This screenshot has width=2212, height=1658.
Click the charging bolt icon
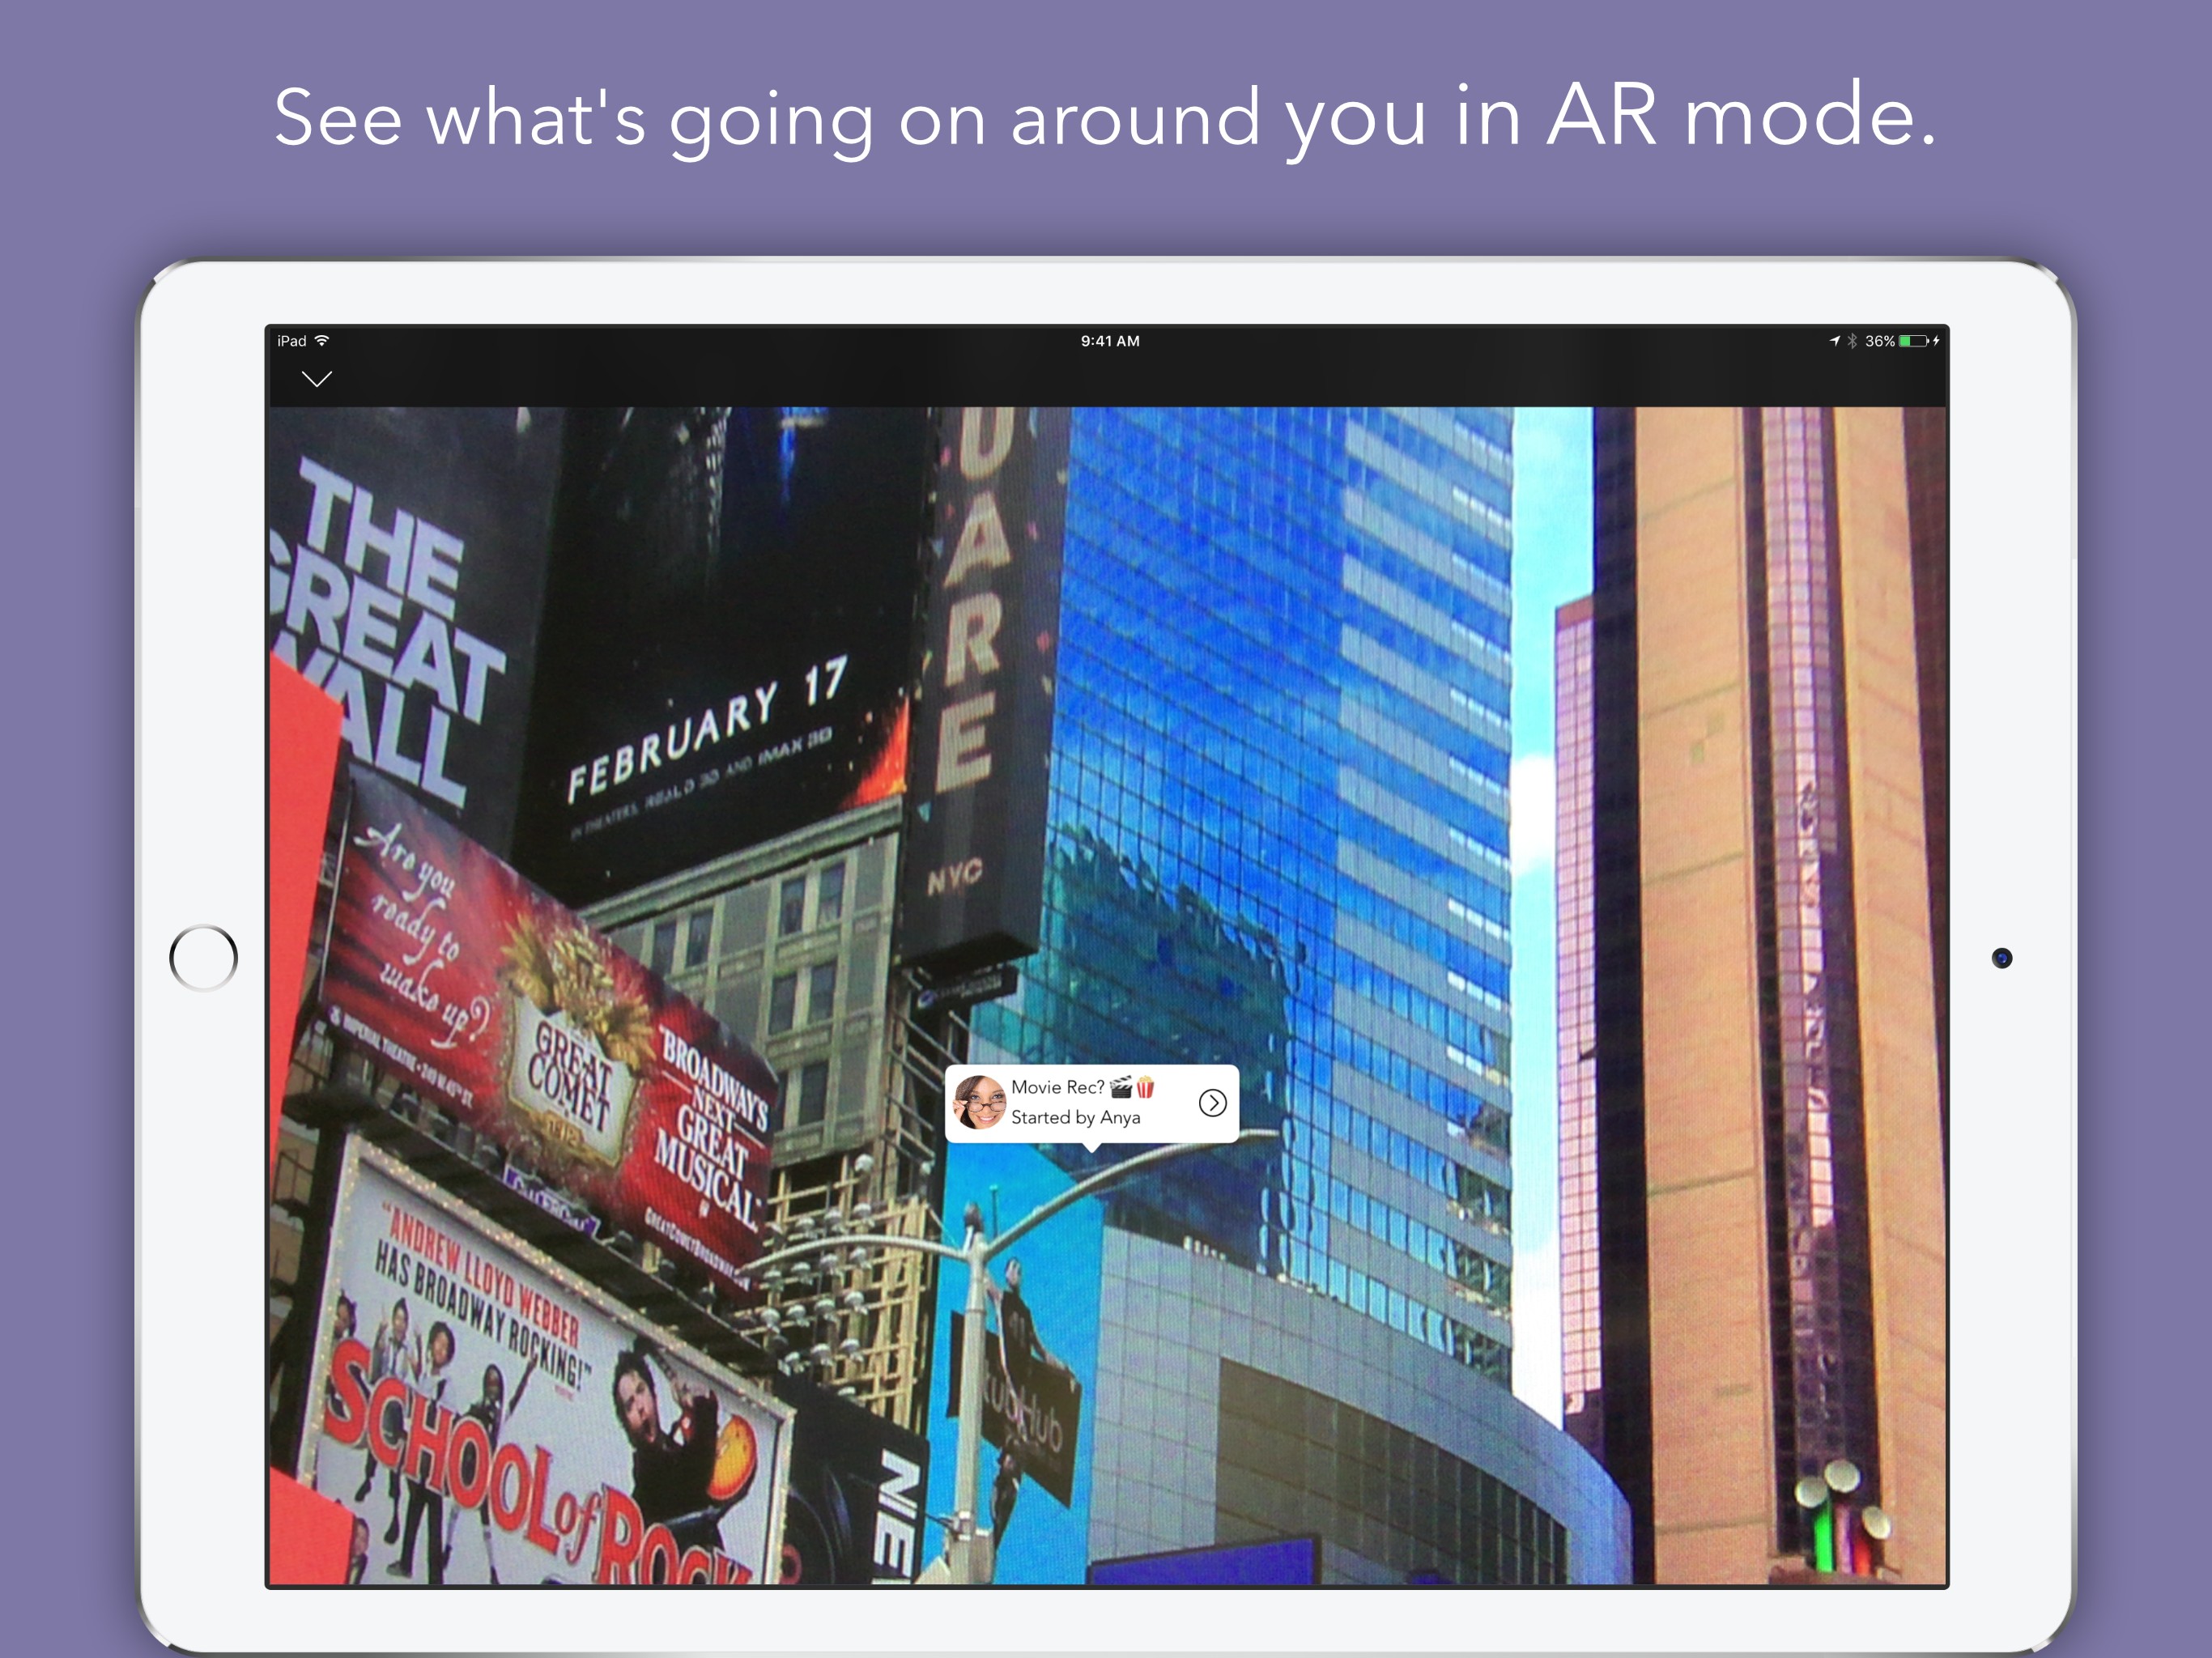tap(1936, 341)
